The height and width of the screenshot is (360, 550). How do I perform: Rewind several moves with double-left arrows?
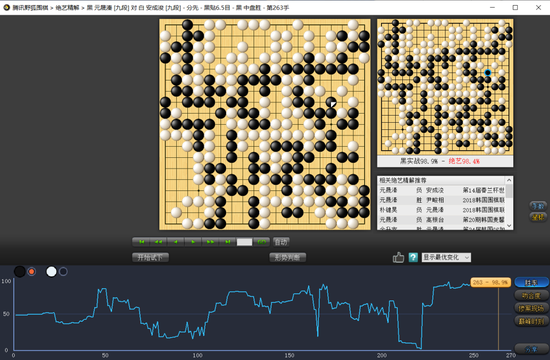click(159, 242)
